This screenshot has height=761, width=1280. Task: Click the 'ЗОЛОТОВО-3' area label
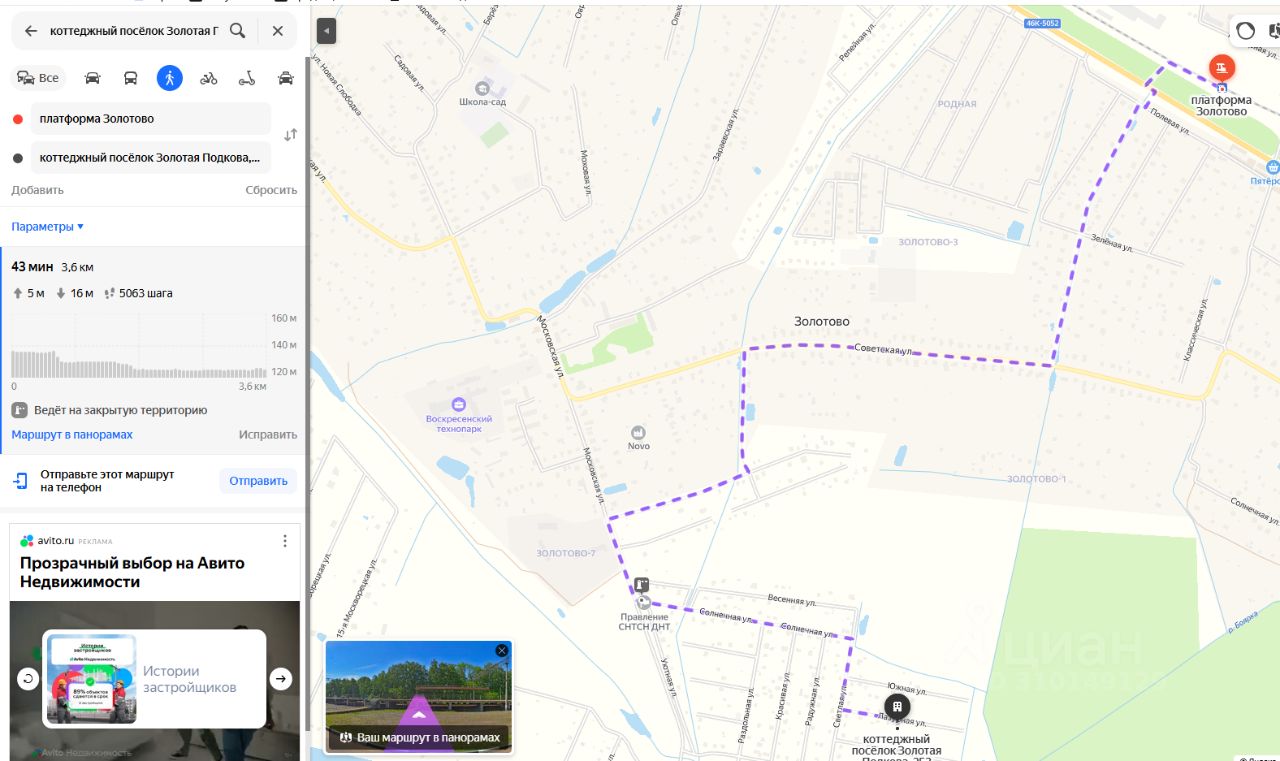tap(928, 242)
